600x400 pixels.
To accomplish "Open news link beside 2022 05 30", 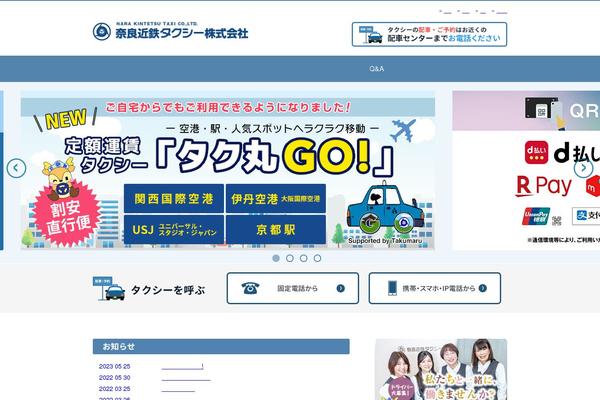I will click(x=186, y=378).
